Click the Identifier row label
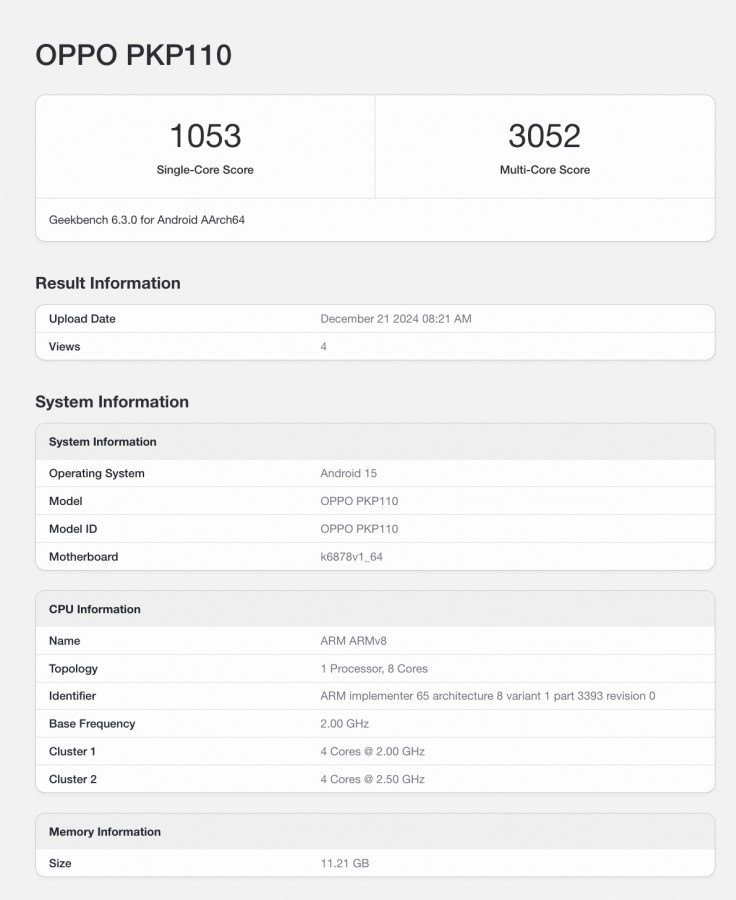This screenshot has width=736, height=900. point(72,696)
